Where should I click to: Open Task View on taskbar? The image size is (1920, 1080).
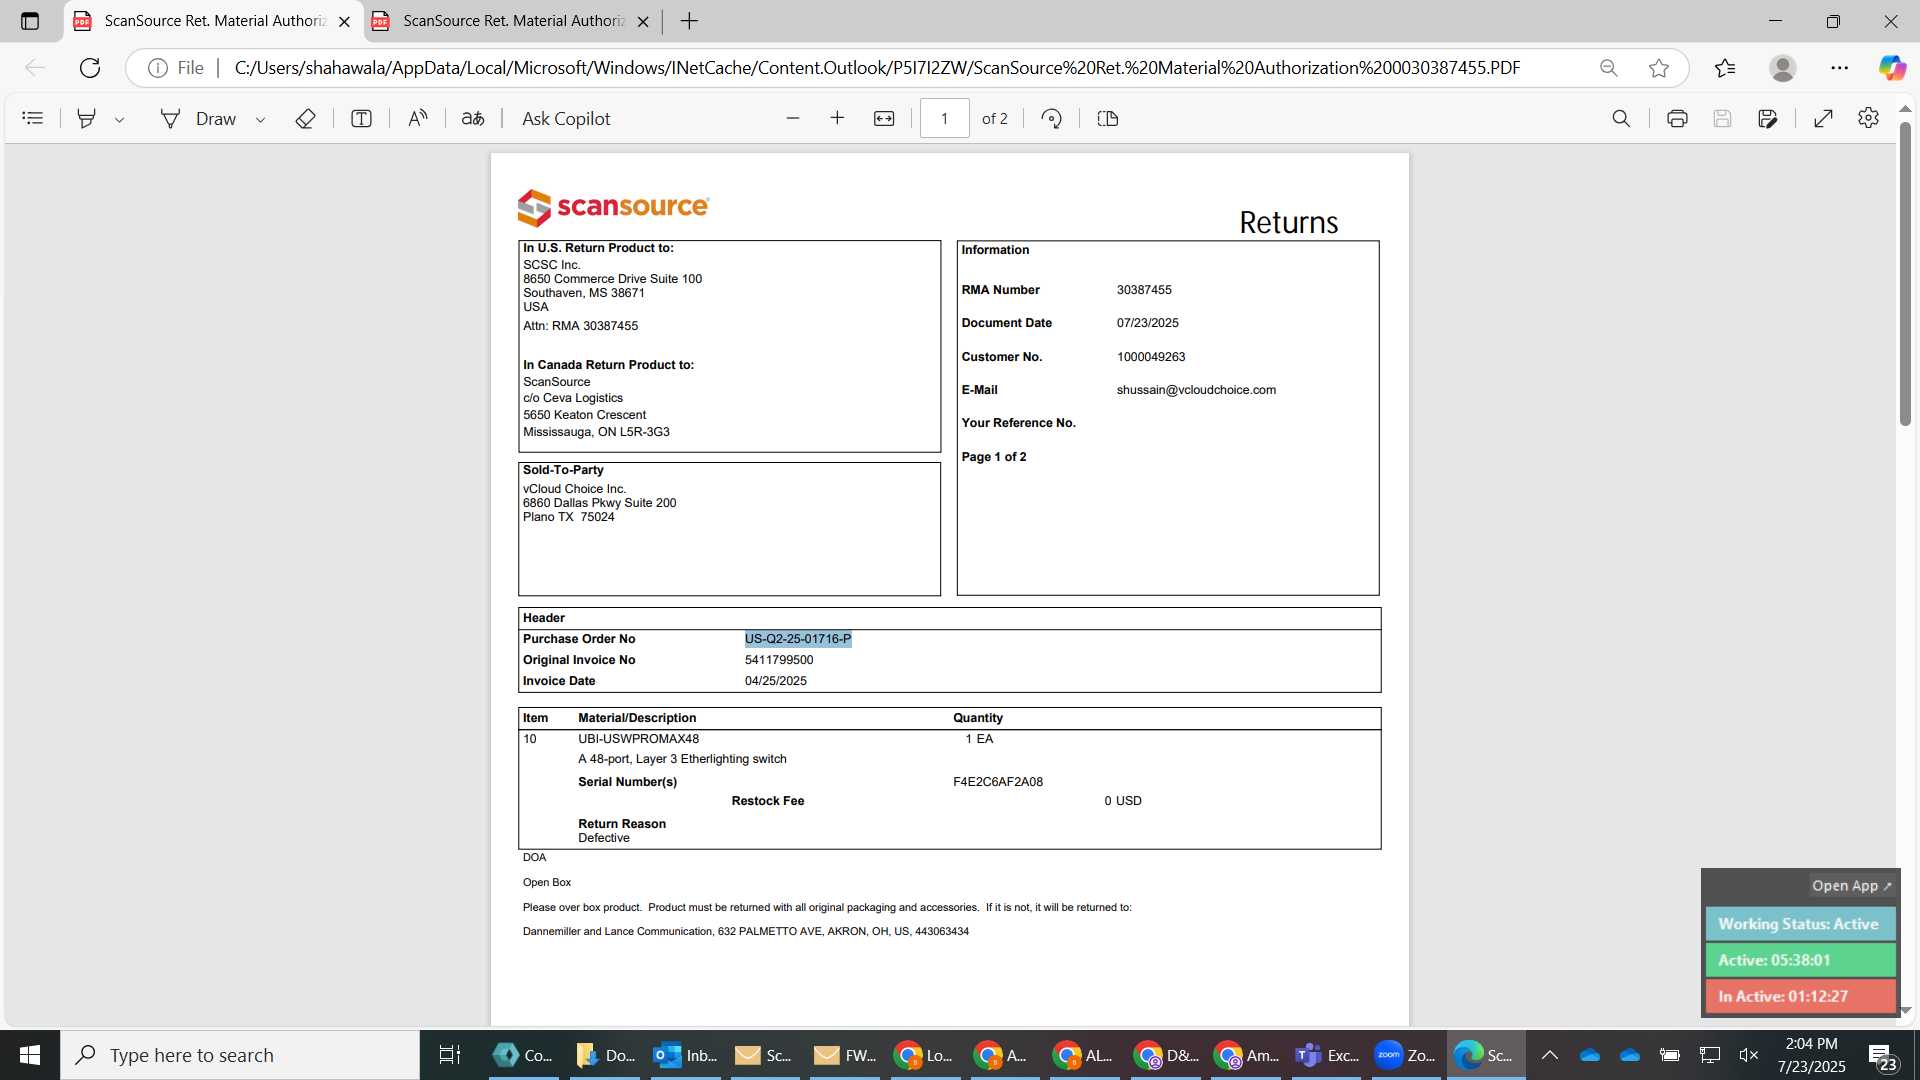(x=450, y=1055)
